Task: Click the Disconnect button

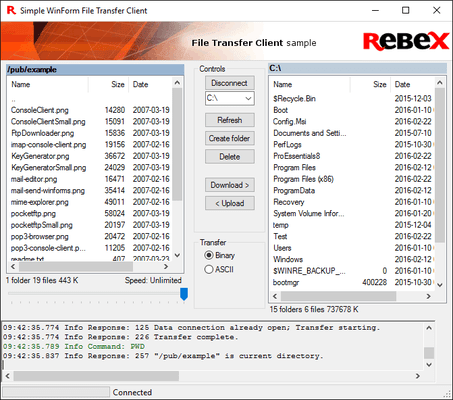Action: pos(230,83)
